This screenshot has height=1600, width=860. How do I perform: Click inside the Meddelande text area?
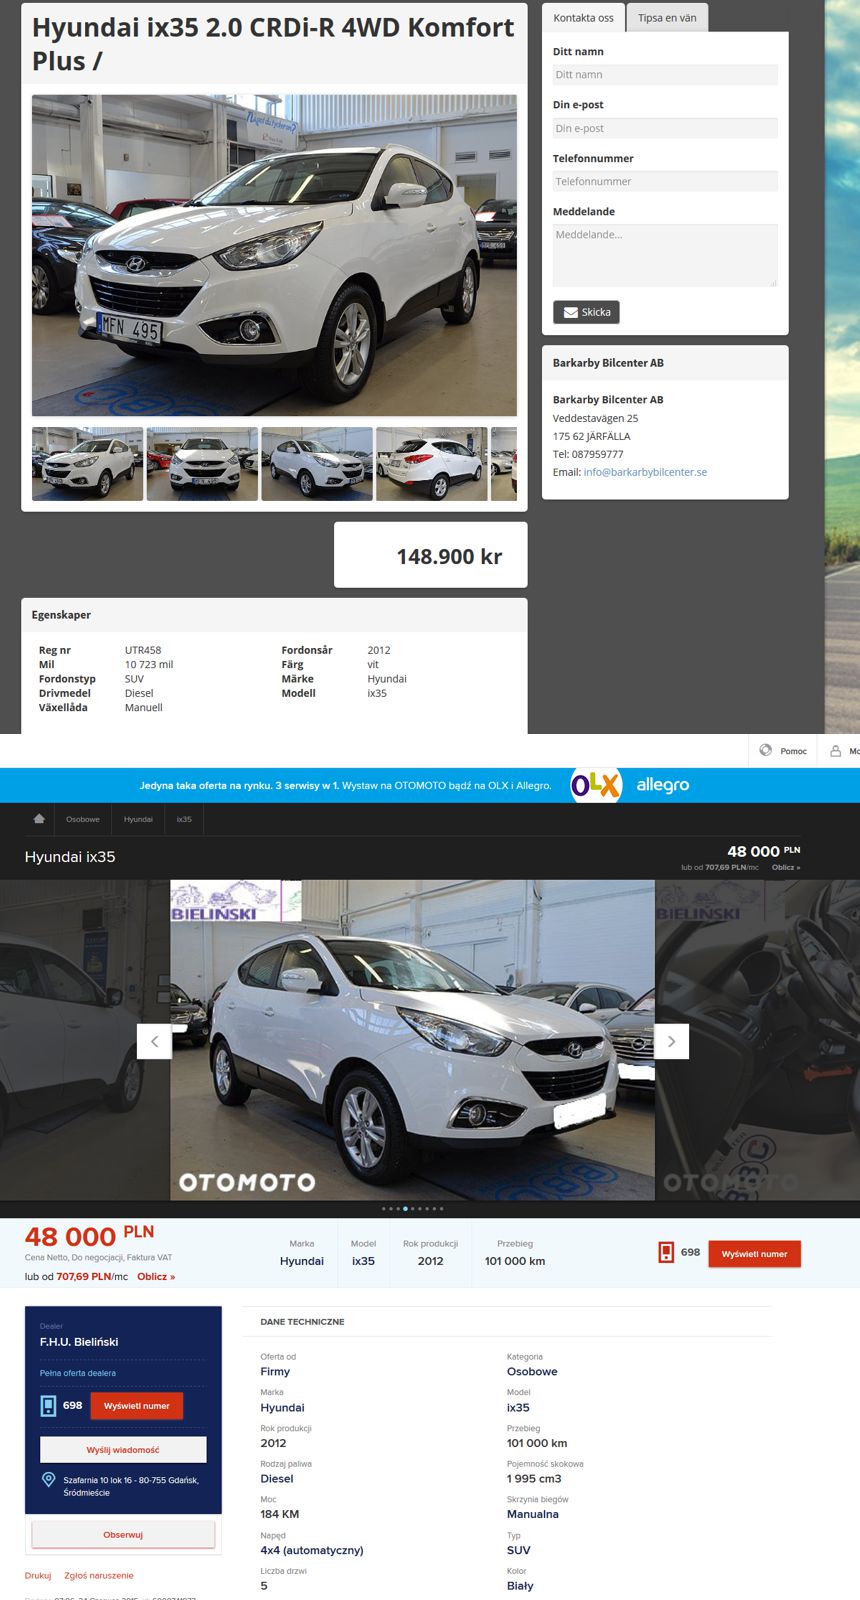tap(665, 255)
